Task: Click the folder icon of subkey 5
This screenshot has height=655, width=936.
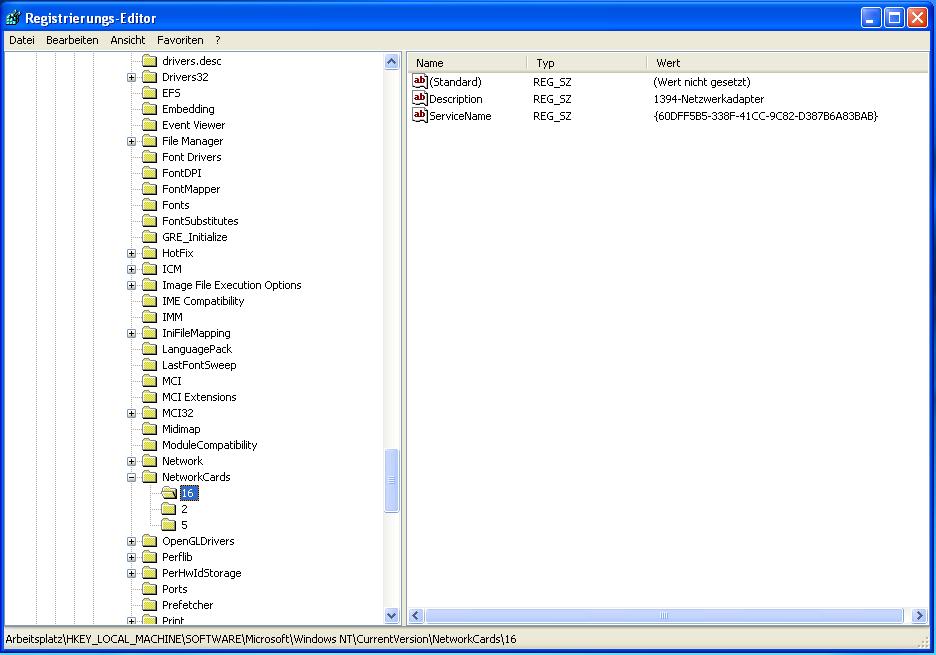Action: click(168, 525)
